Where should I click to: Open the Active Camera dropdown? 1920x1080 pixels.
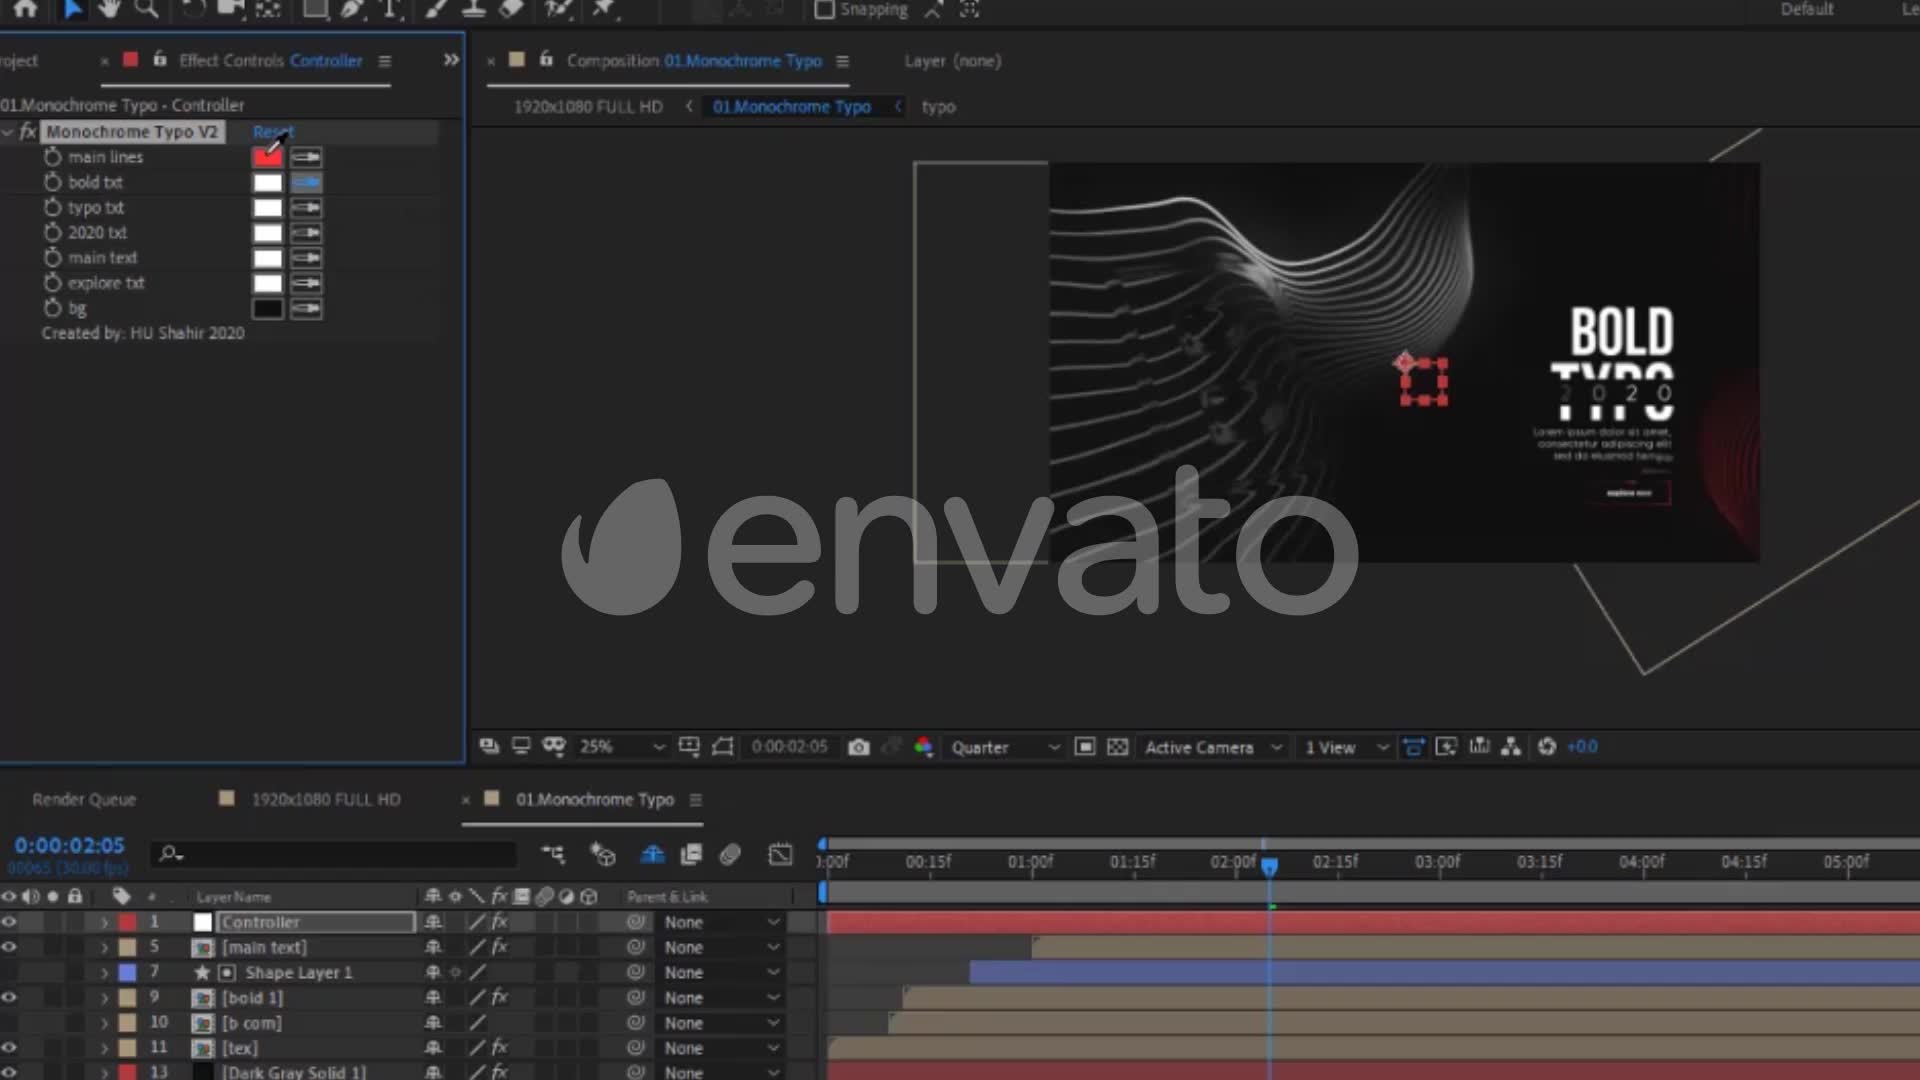[x=1213, y=747]
